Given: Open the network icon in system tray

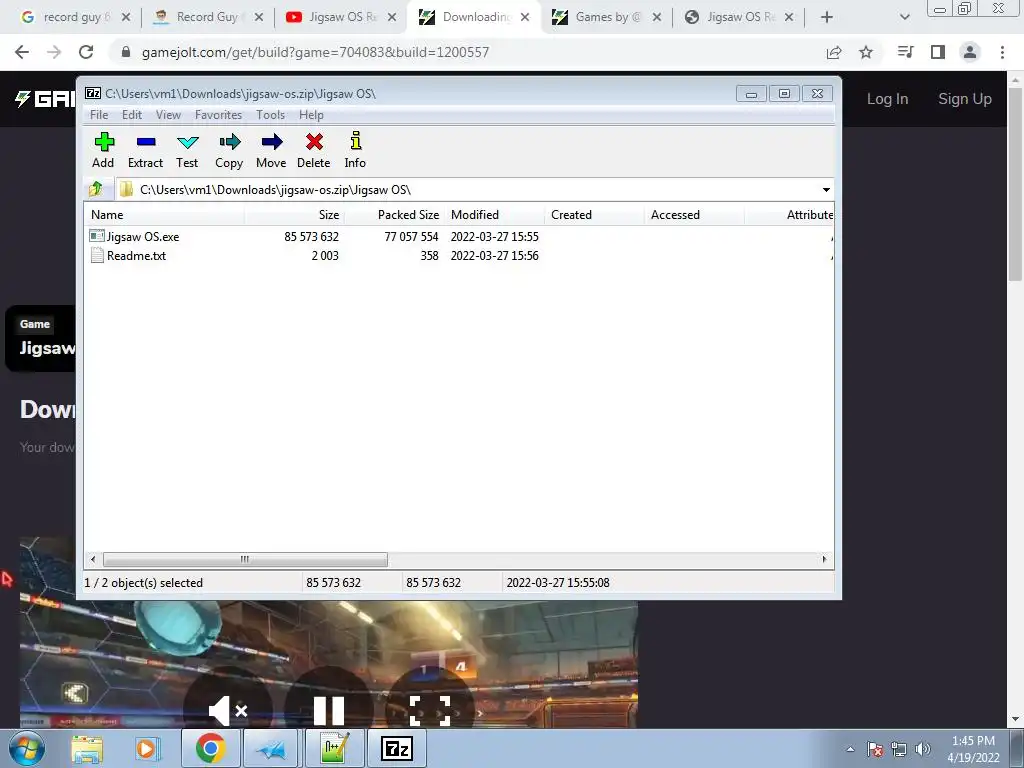Looking at the screenshot, I should pyautogui.click(x=899, y=749).
